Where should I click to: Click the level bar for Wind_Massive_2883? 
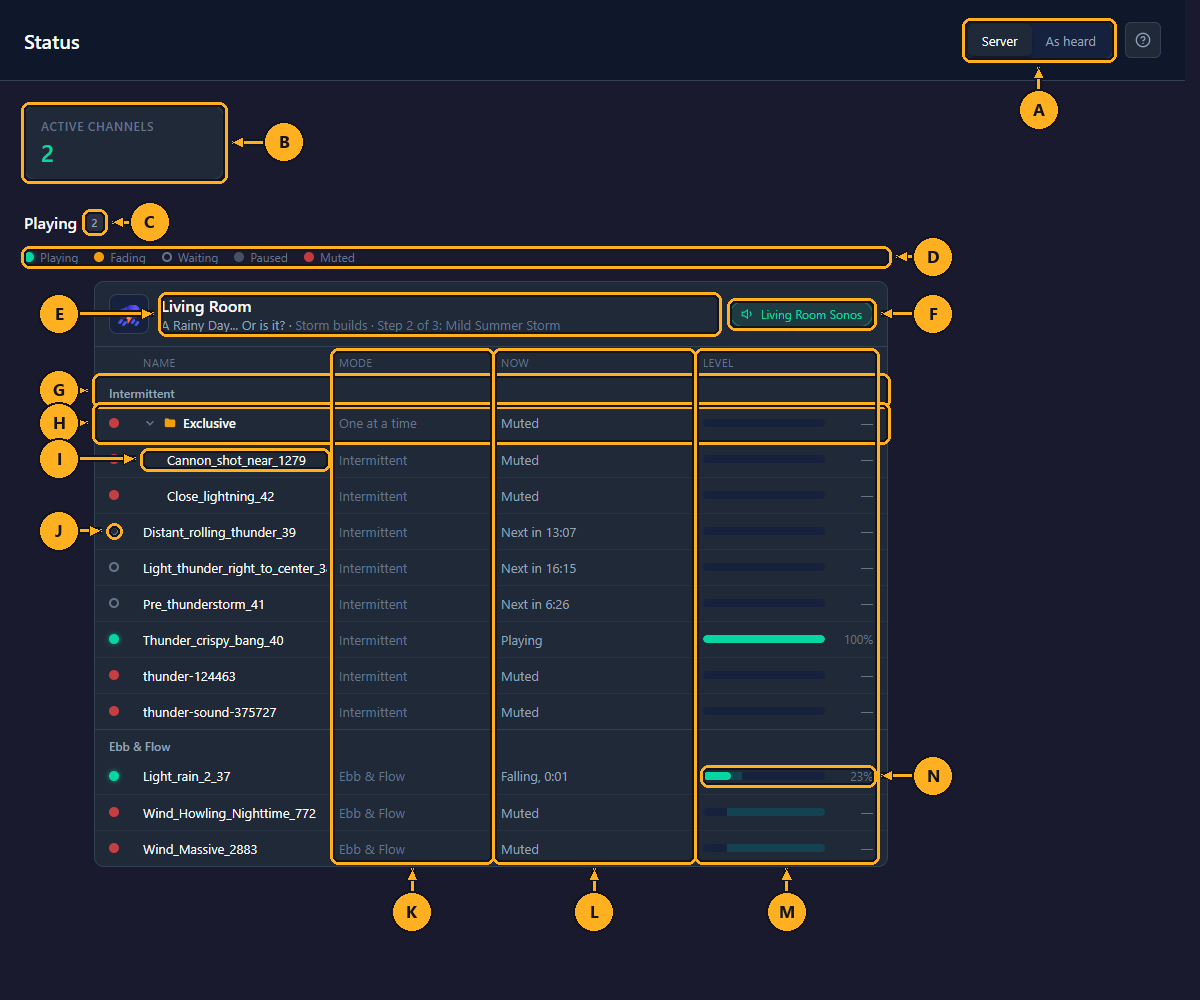(764, 848)
